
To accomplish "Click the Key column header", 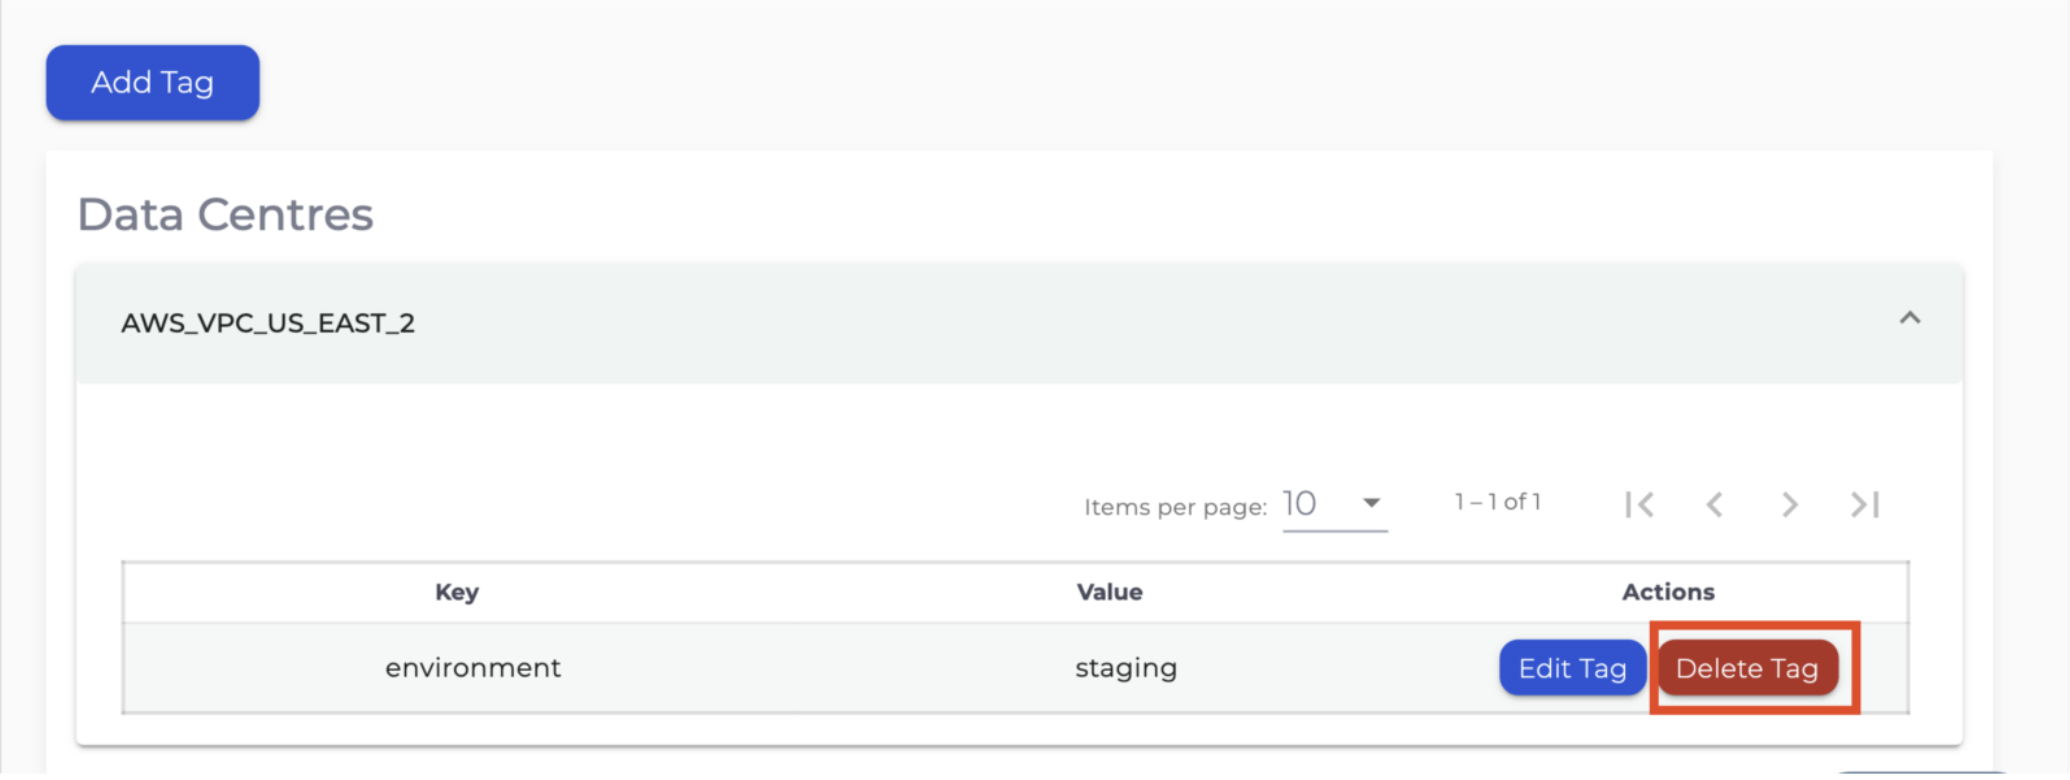I will pos(457,592).
